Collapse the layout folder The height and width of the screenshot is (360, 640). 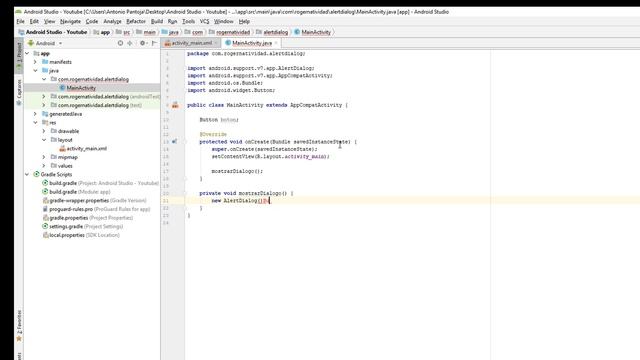click(x=44, y=140)
